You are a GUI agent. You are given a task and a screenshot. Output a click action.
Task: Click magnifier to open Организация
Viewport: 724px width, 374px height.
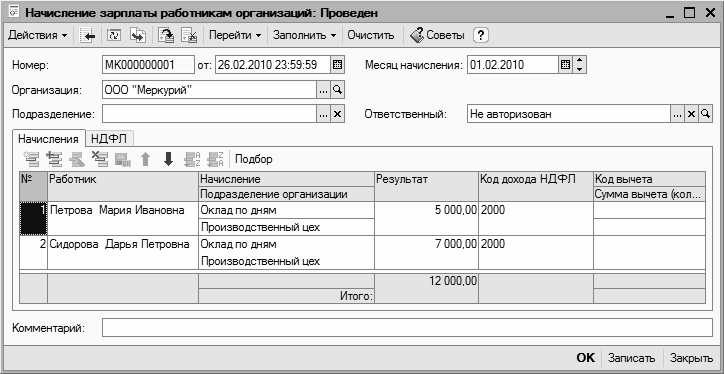point(338,90)
